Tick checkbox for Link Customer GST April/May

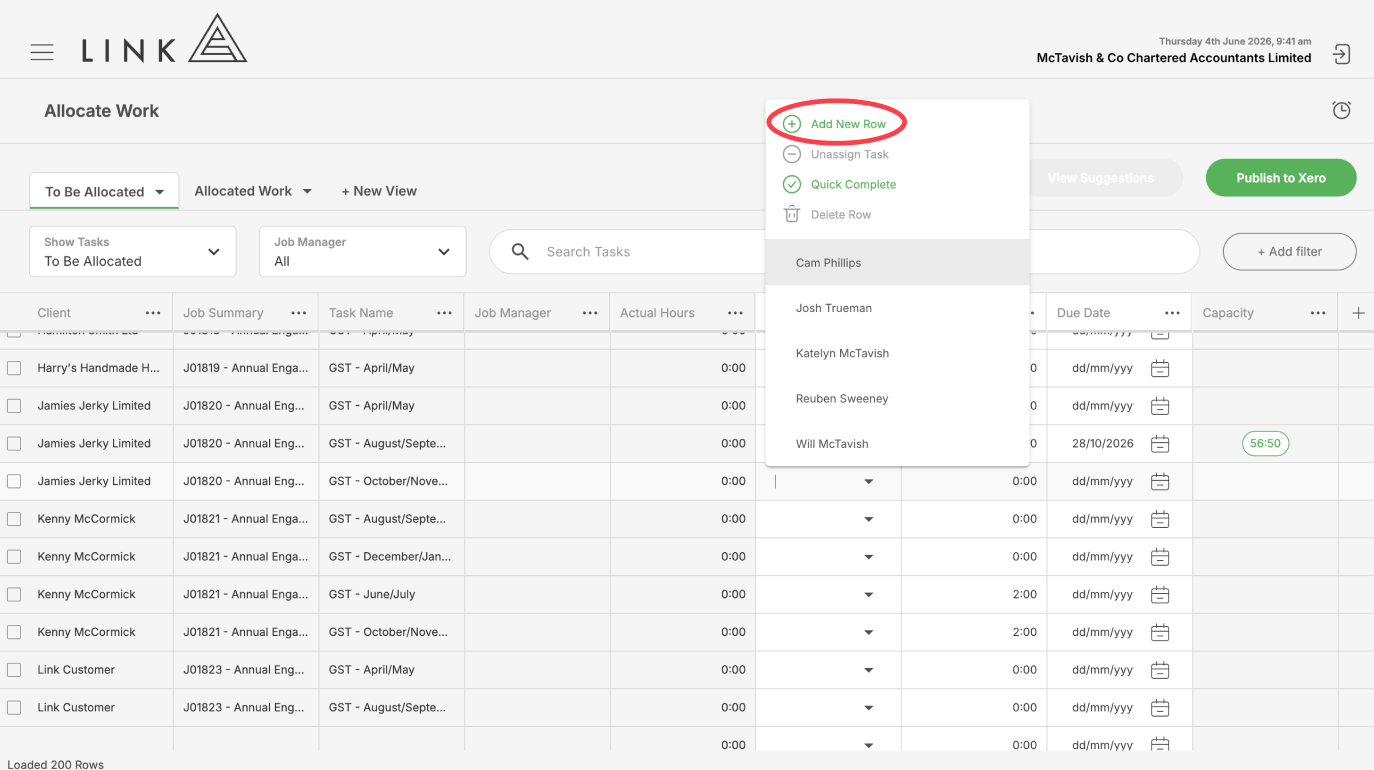click(14, 670)
